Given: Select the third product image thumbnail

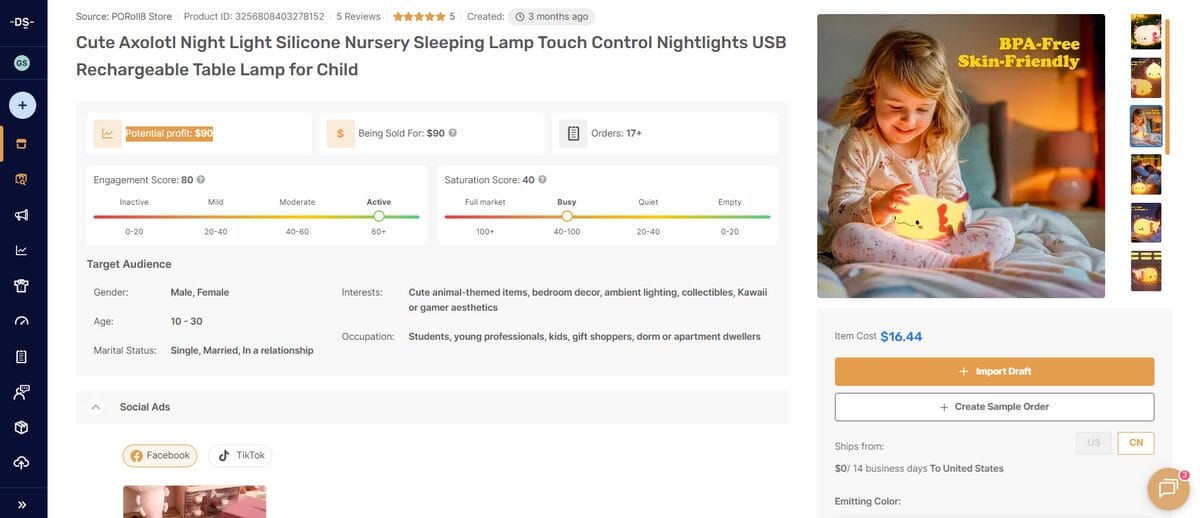Looking at the screenshot, I should (x=1145, y=127).
